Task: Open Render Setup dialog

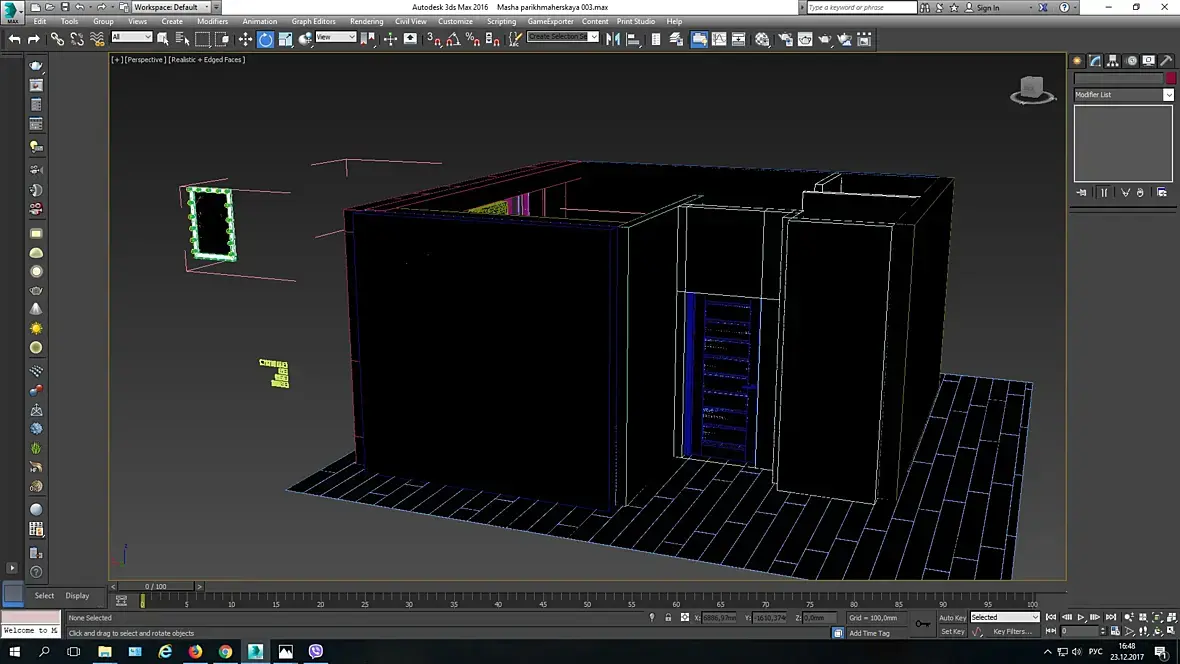Action: 785,39
